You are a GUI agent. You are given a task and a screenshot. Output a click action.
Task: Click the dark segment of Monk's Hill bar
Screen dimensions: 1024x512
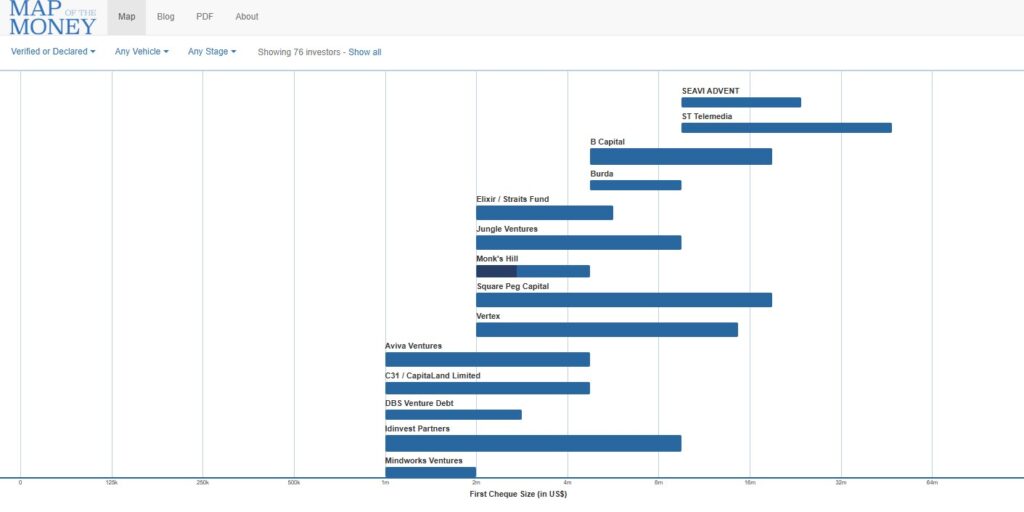click(x=496, y=271)
